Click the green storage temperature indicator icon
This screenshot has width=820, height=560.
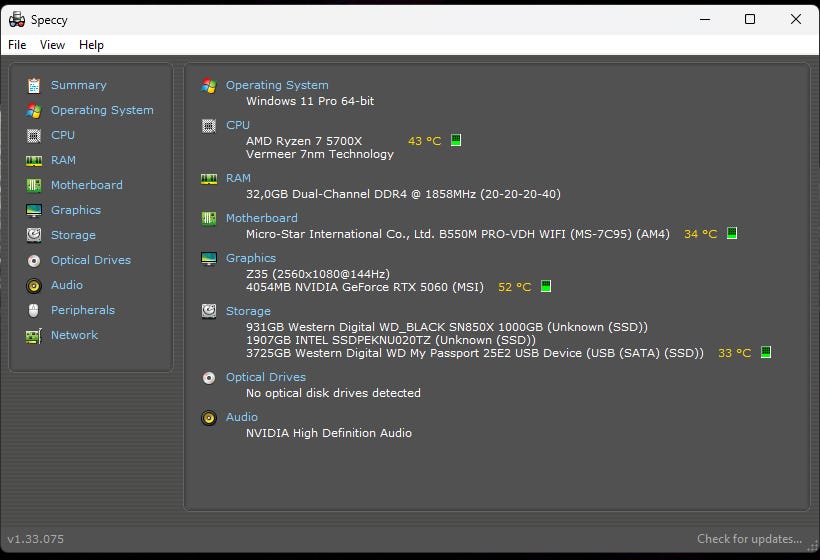[766, 352]
